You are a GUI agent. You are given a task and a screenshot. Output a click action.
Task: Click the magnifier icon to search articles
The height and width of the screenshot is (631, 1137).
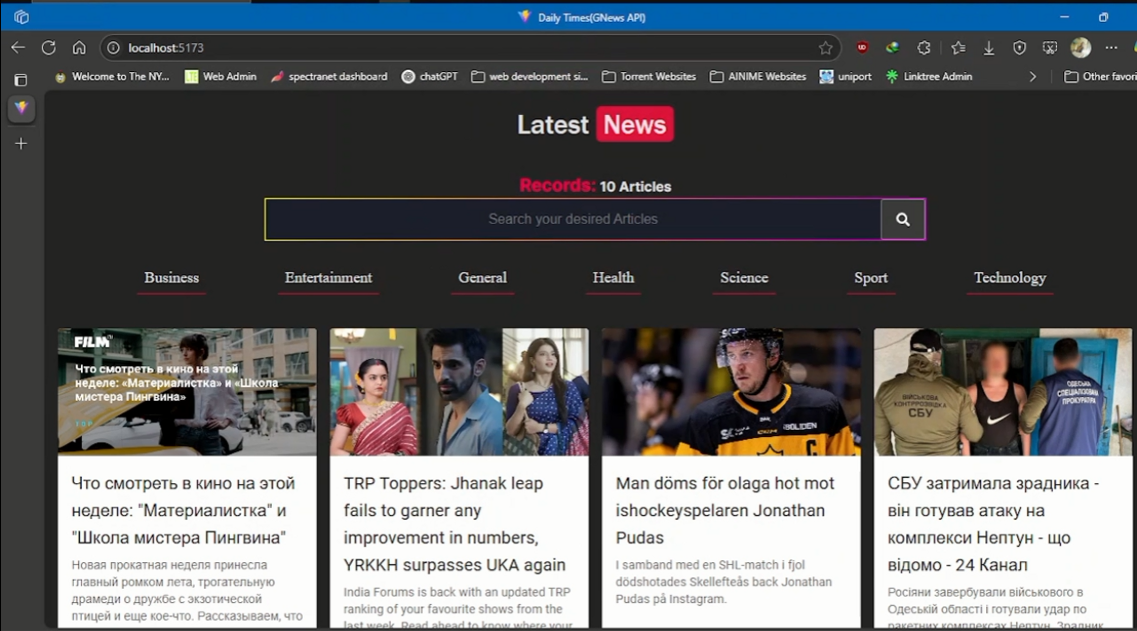click(903, 218)
